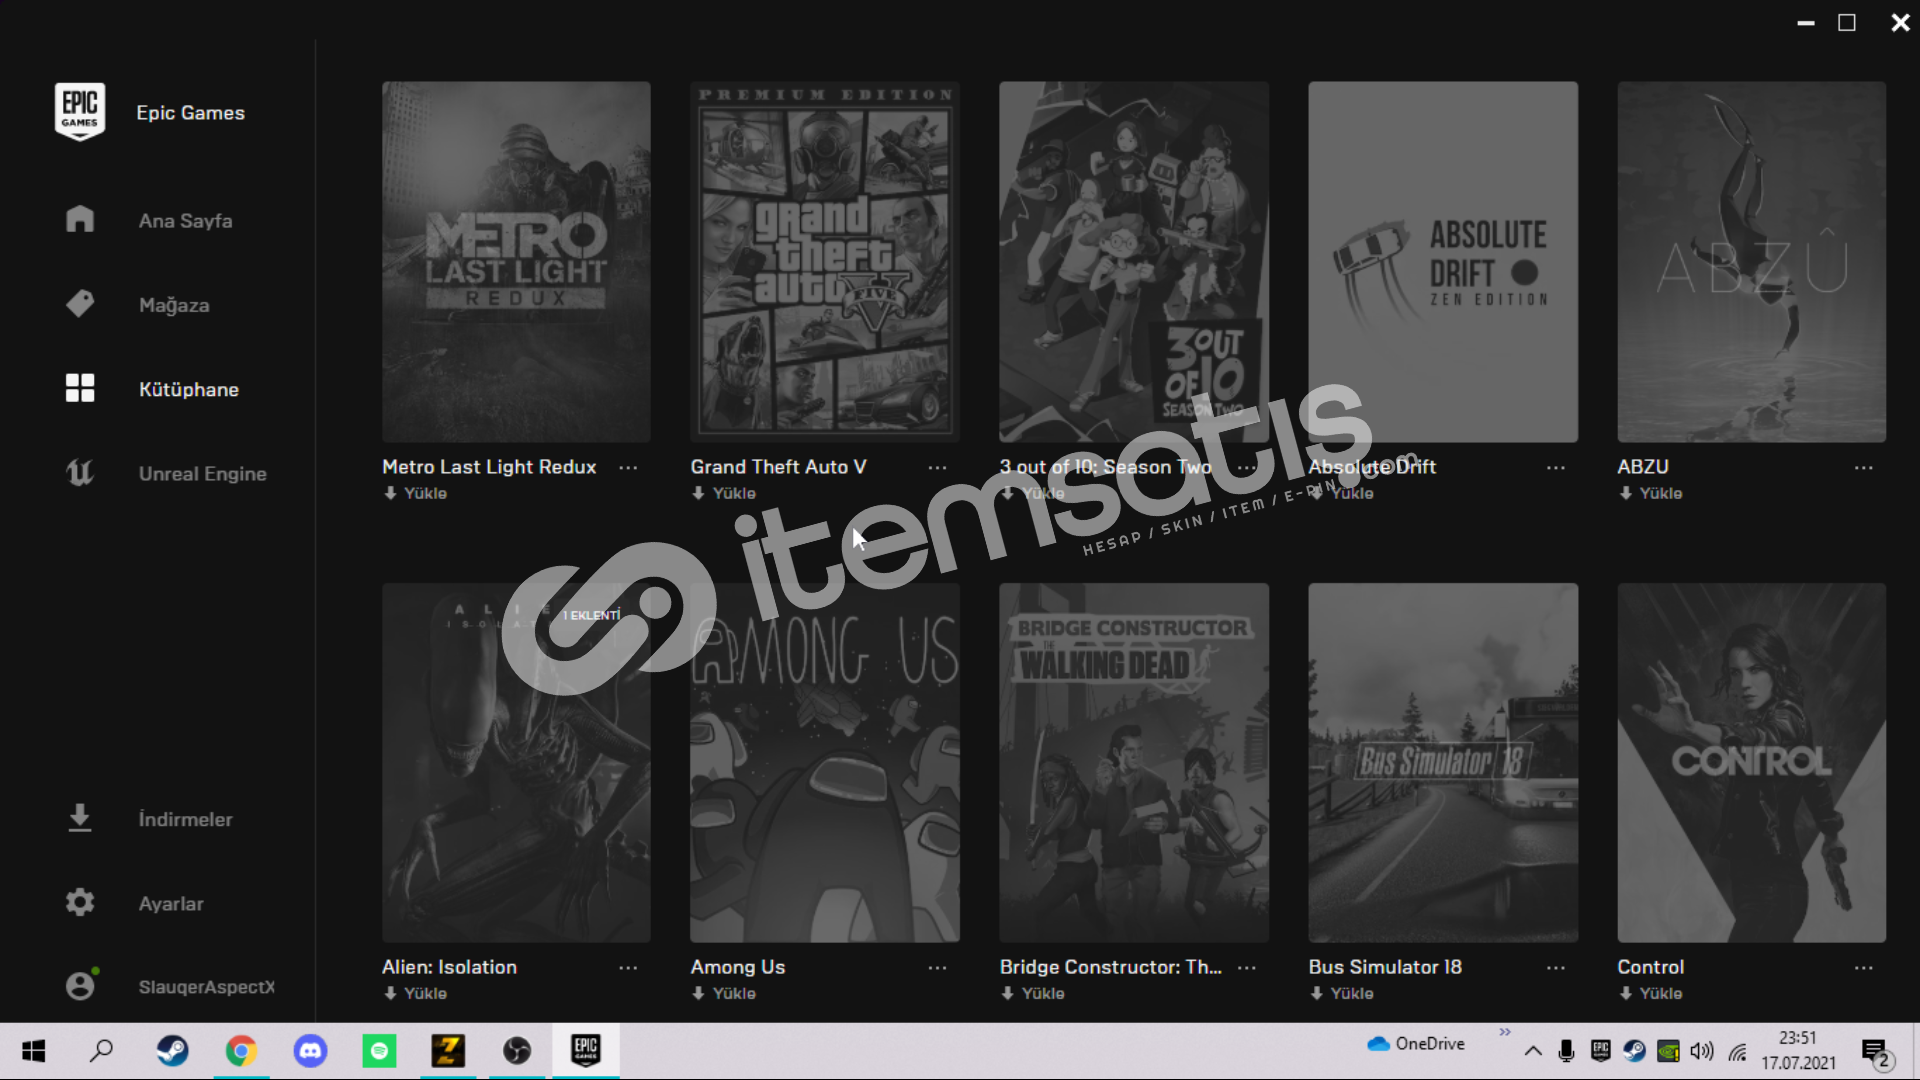
Task: Open options menu for Metro Last Light Redux
Action: click(x=628, y=468)
